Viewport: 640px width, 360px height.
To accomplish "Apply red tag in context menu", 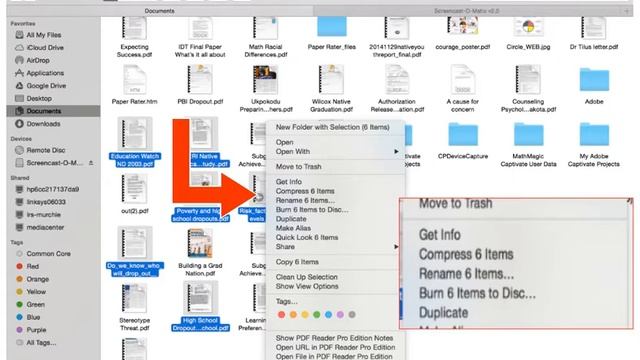I will coord(281,314).
